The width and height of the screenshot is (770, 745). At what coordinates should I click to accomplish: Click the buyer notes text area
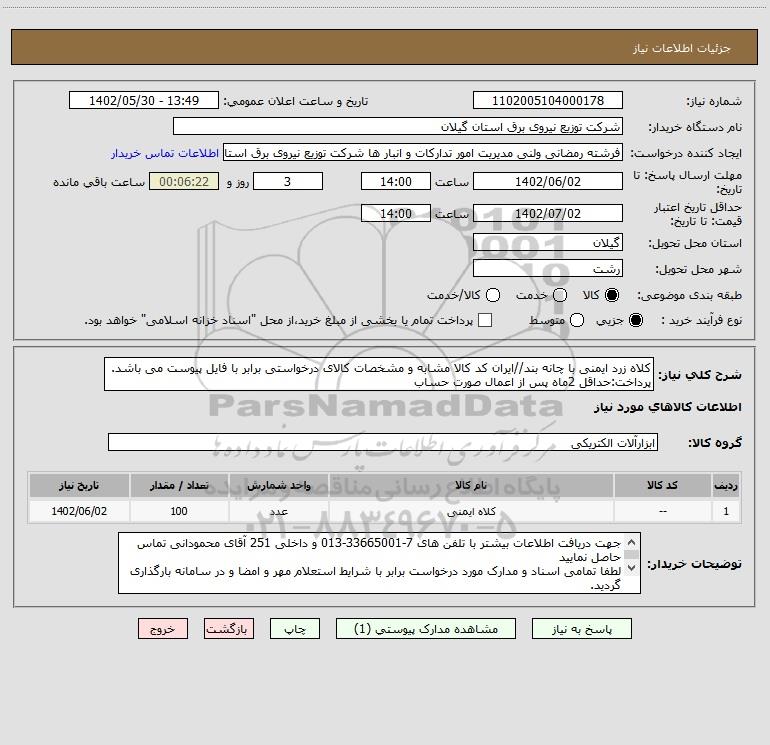click(379, 563)
